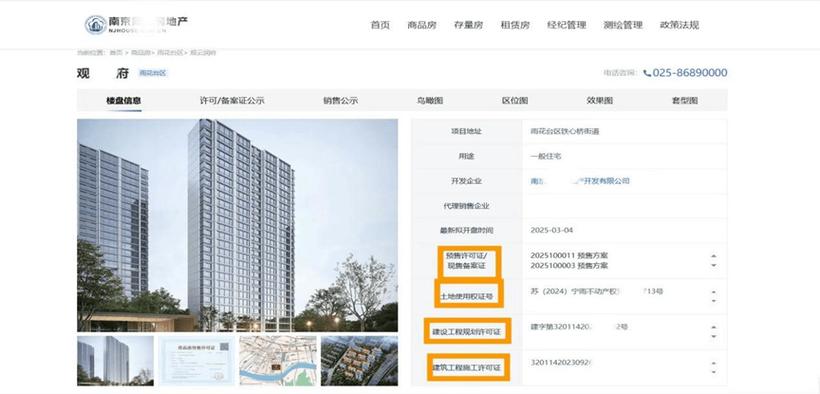The width and height of the screenshot is (820, 394).
Task: Open the 测绘管理 navigation menu
Action: (623, 25)
